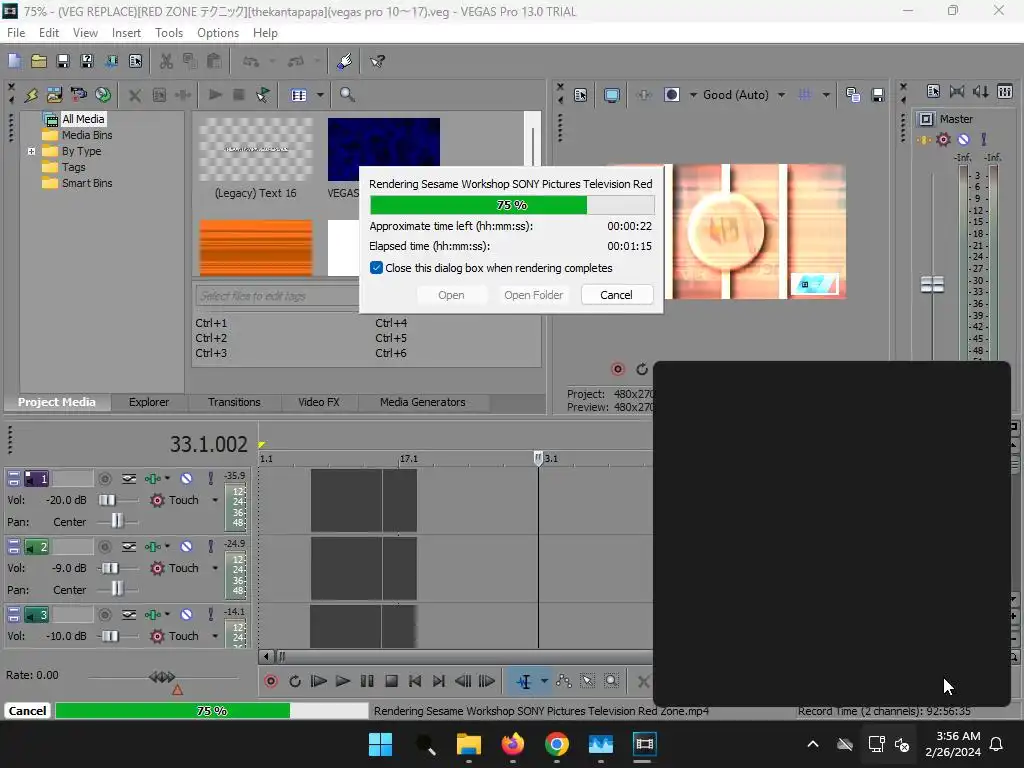
Task: Open the media Views dropdown arrow
Action: [320, 95]
